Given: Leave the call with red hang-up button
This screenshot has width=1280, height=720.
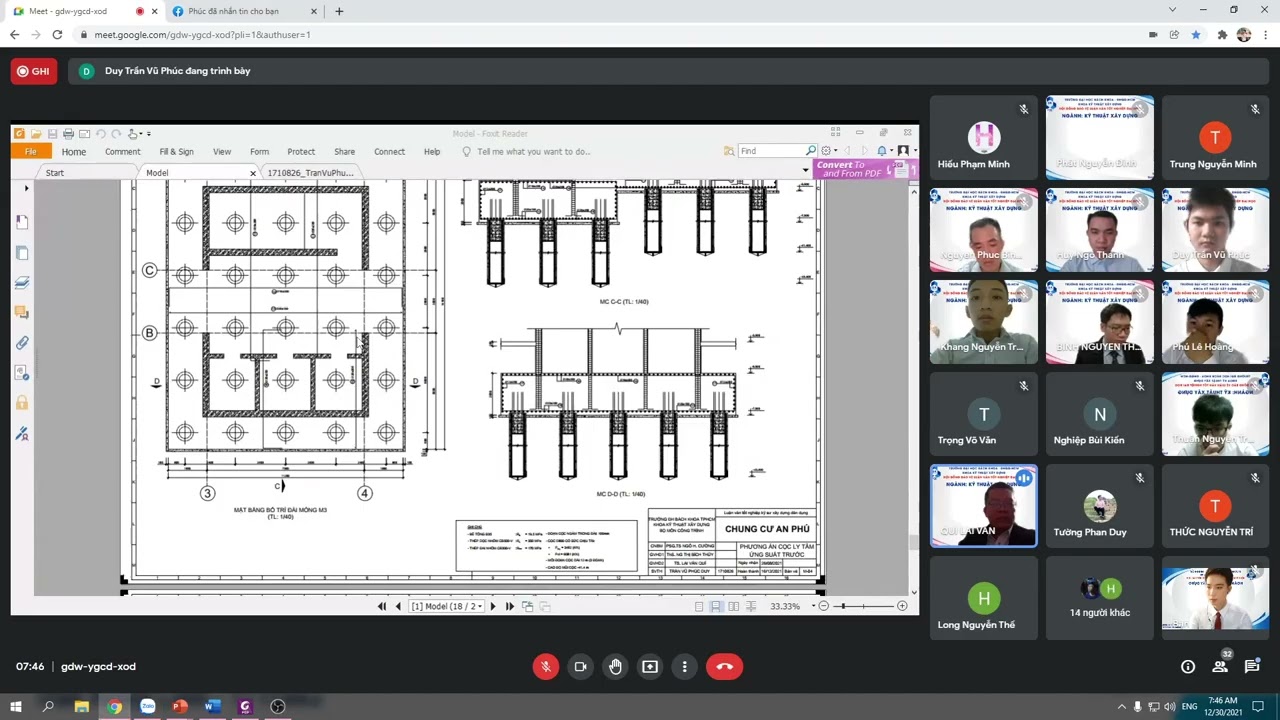Looking at the screenshot, I should 725,667.
